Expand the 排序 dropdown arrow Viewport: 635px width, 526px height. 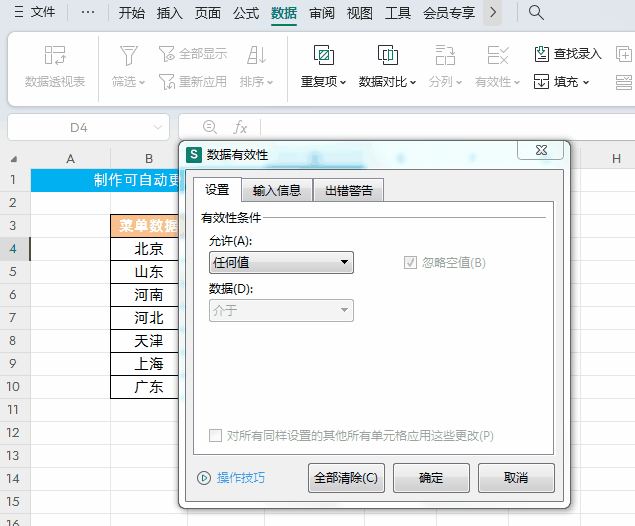tap(270, 83)
